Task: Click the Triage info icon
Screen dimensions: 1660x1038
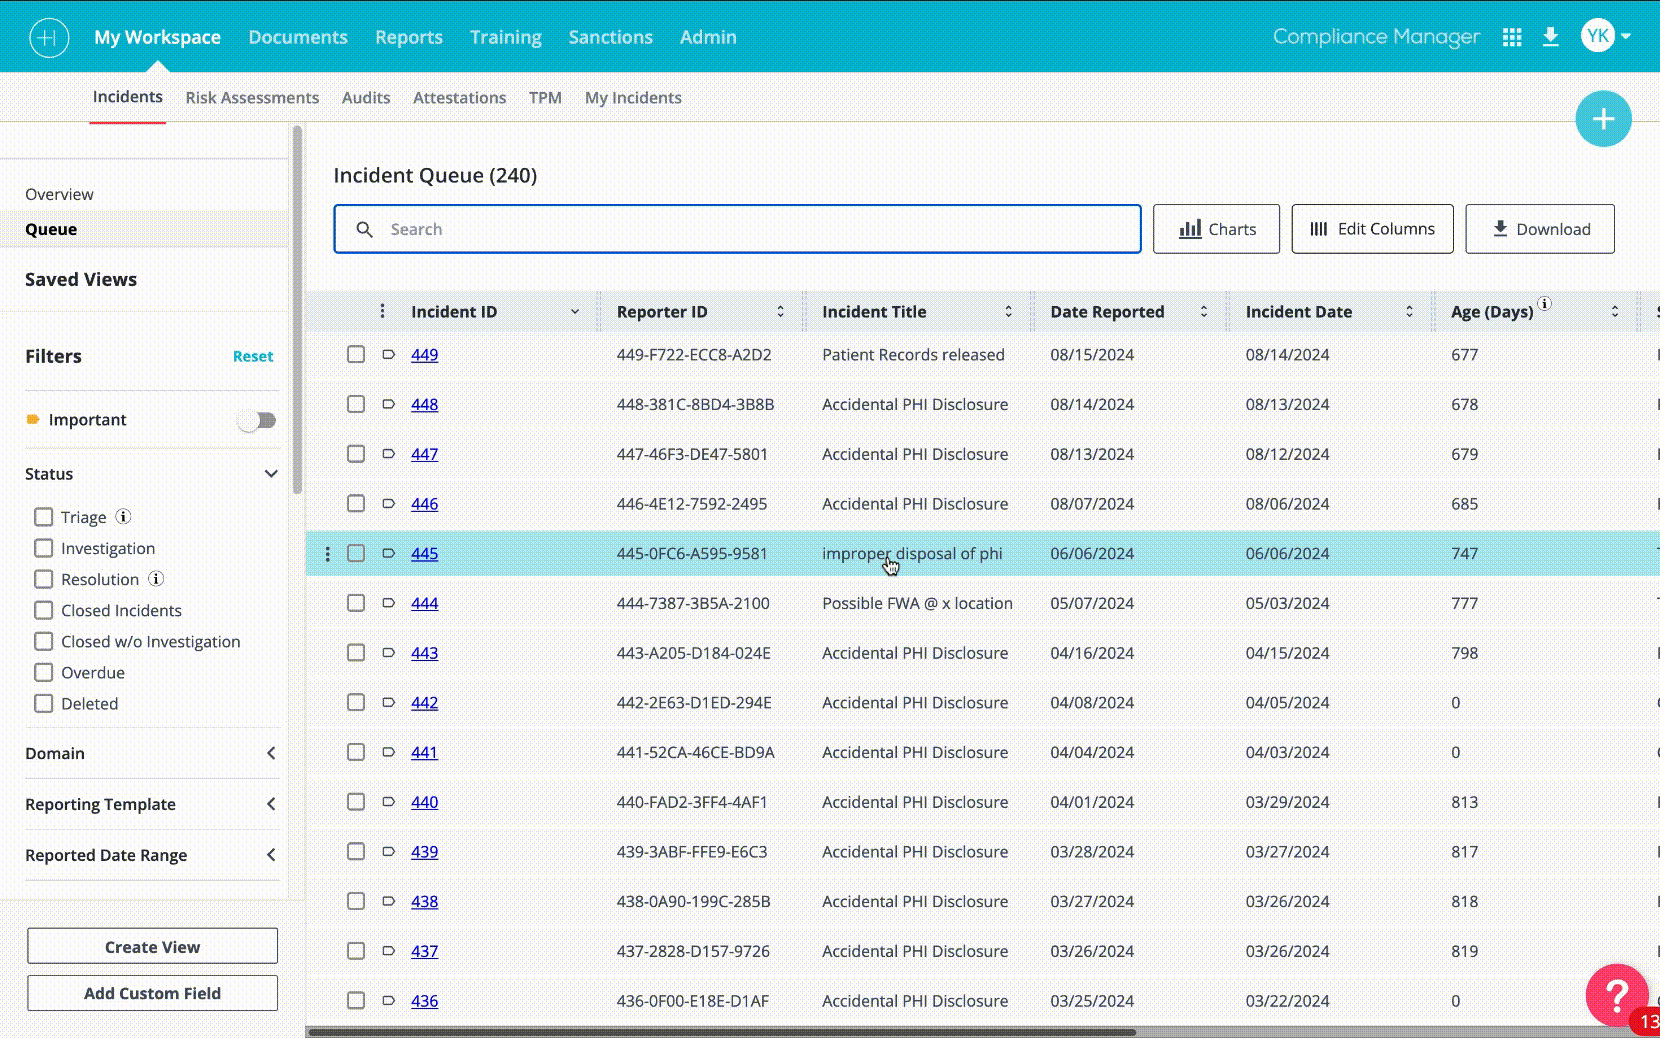Action: click(123, 517)
